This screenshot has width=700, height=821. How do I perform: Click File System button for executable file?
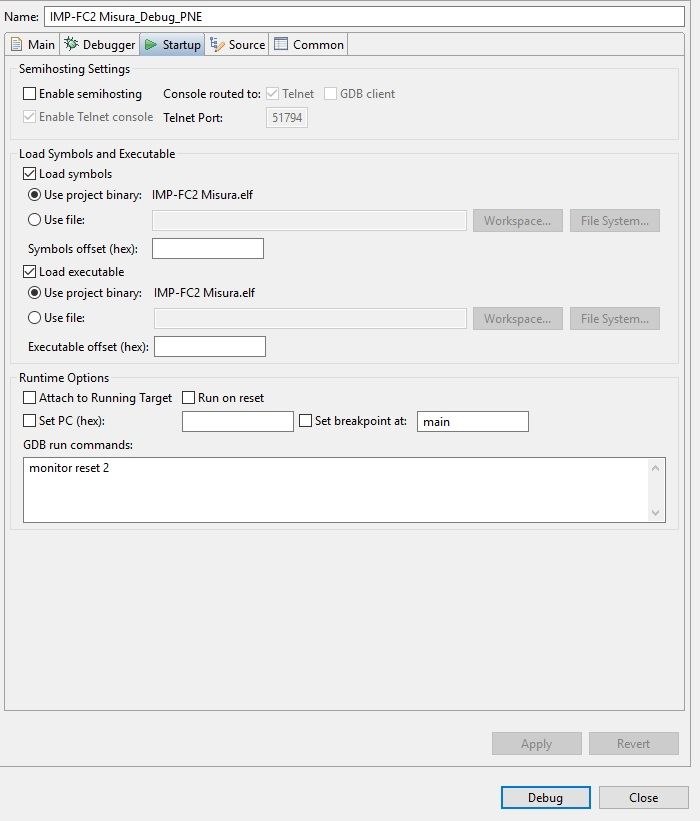(615, 318)
